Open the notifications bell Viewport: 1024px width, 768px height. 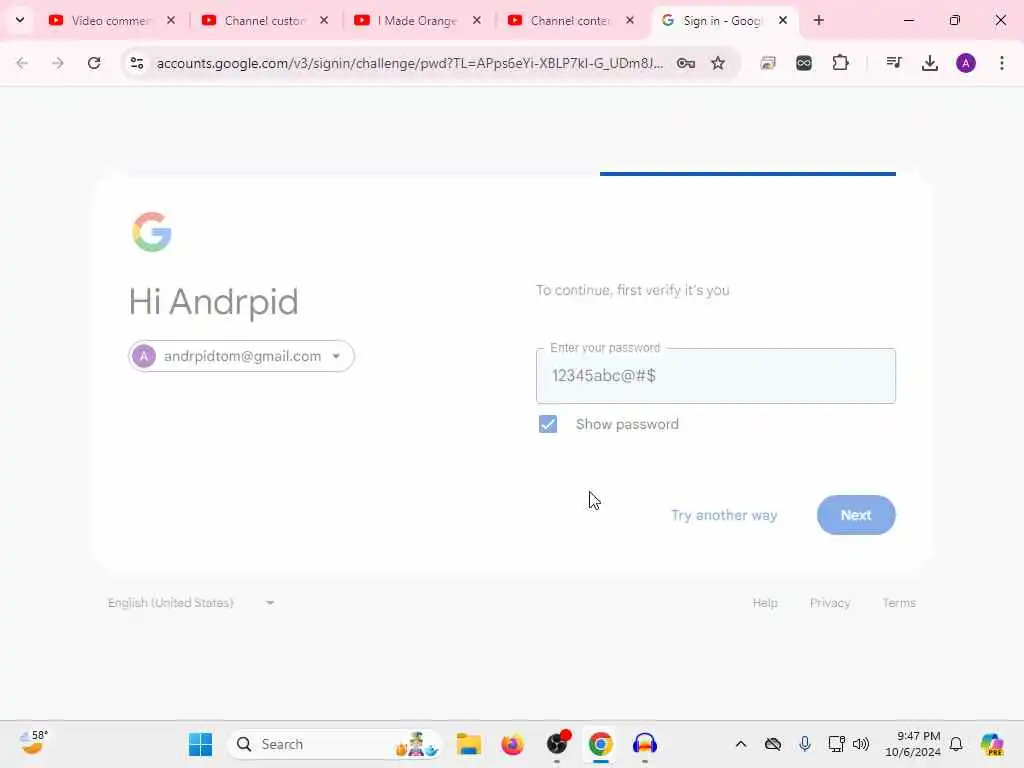click(x=956, y=744)
